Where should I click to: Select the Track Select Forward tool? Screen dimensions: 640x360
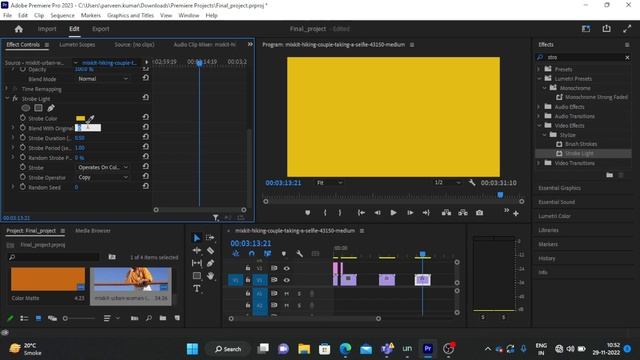[x=210, y=238]
